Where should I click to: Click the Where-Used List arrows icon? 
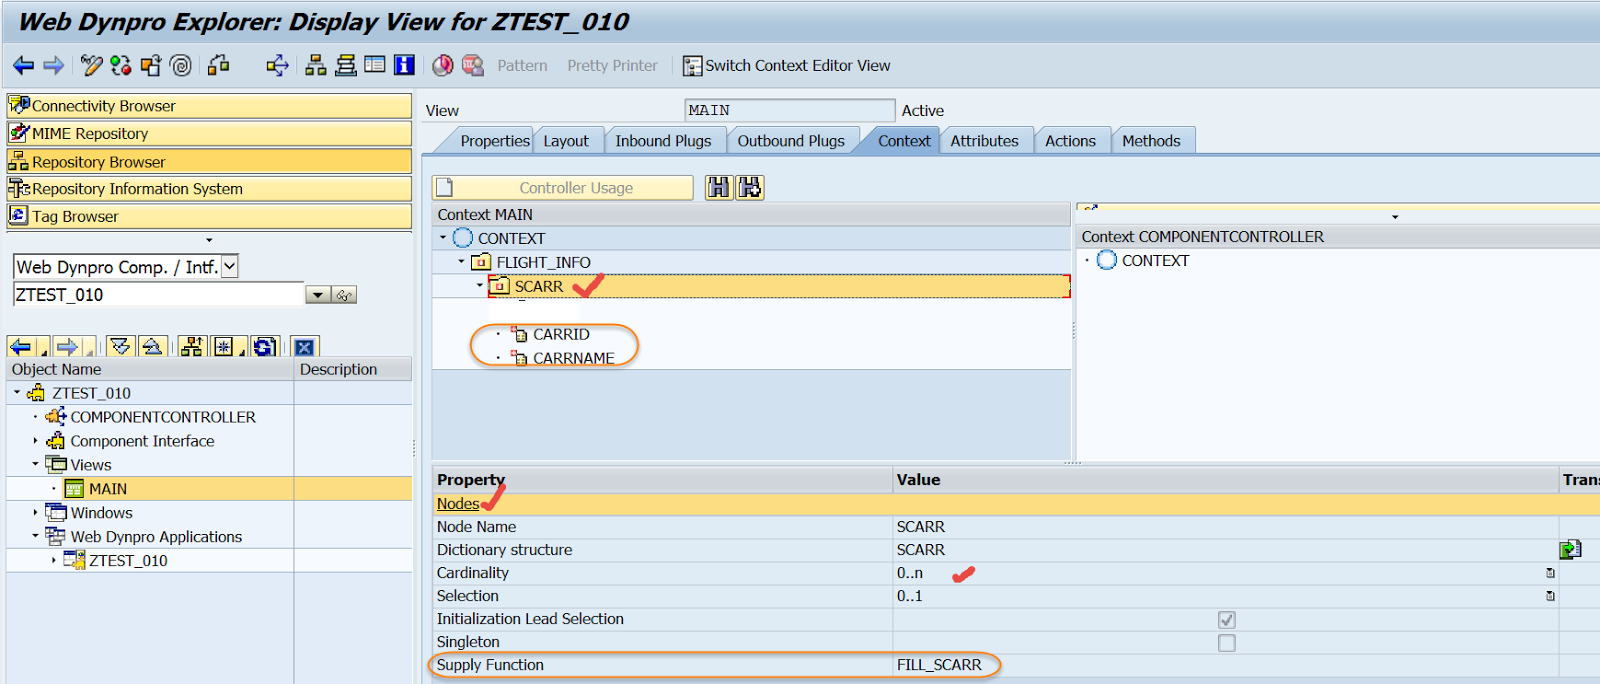click(x=277, y=66)
